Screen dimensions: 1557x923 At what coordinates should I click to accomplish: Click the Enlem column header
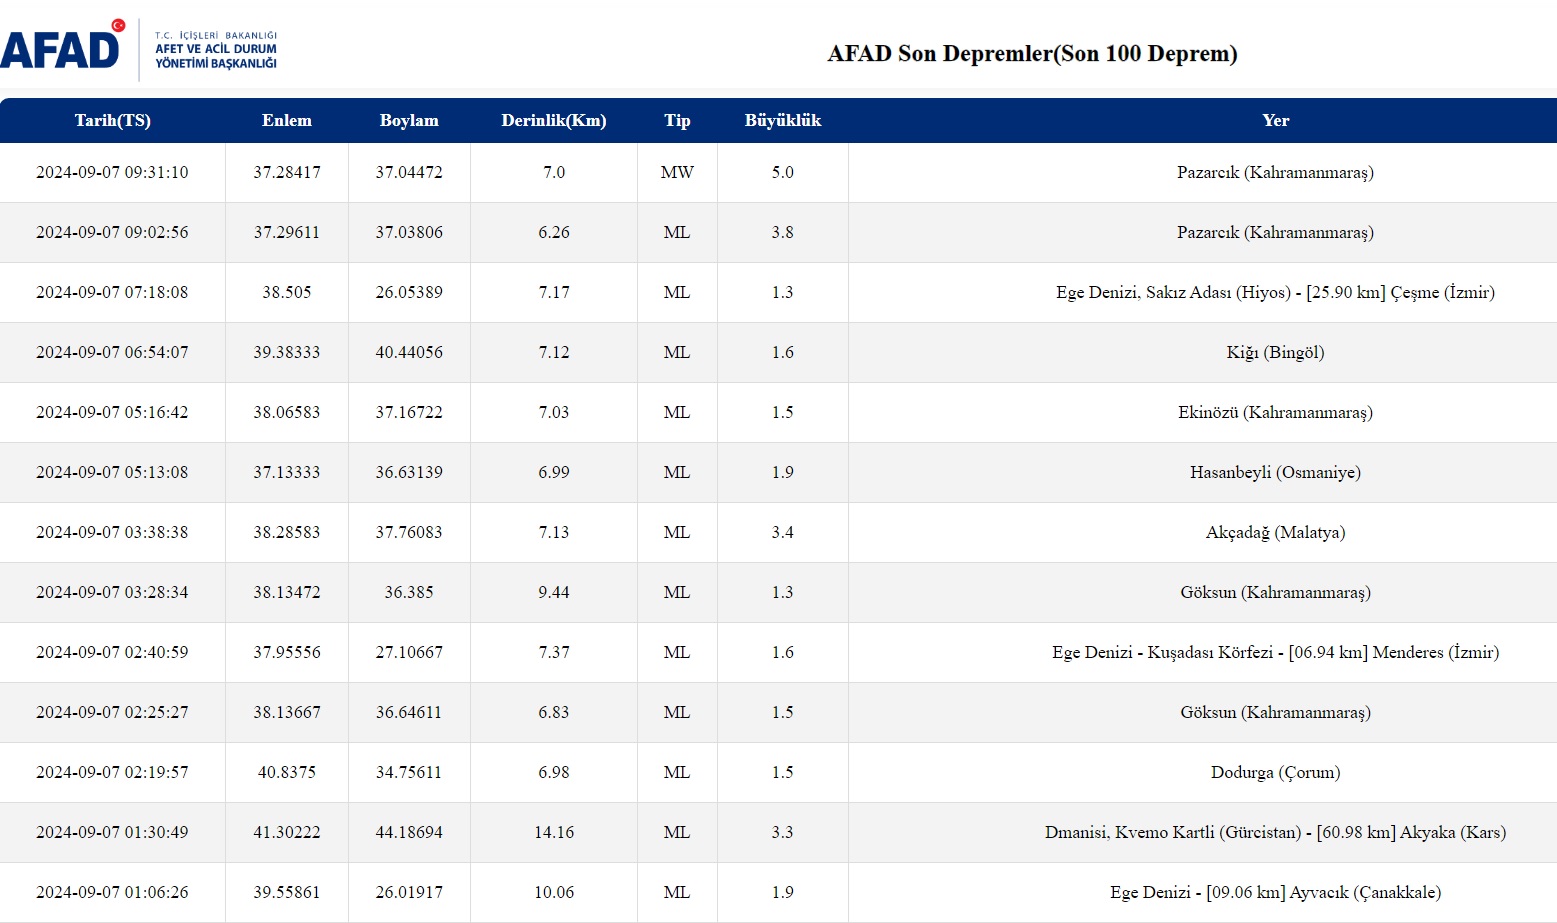[x=287, y=121]
